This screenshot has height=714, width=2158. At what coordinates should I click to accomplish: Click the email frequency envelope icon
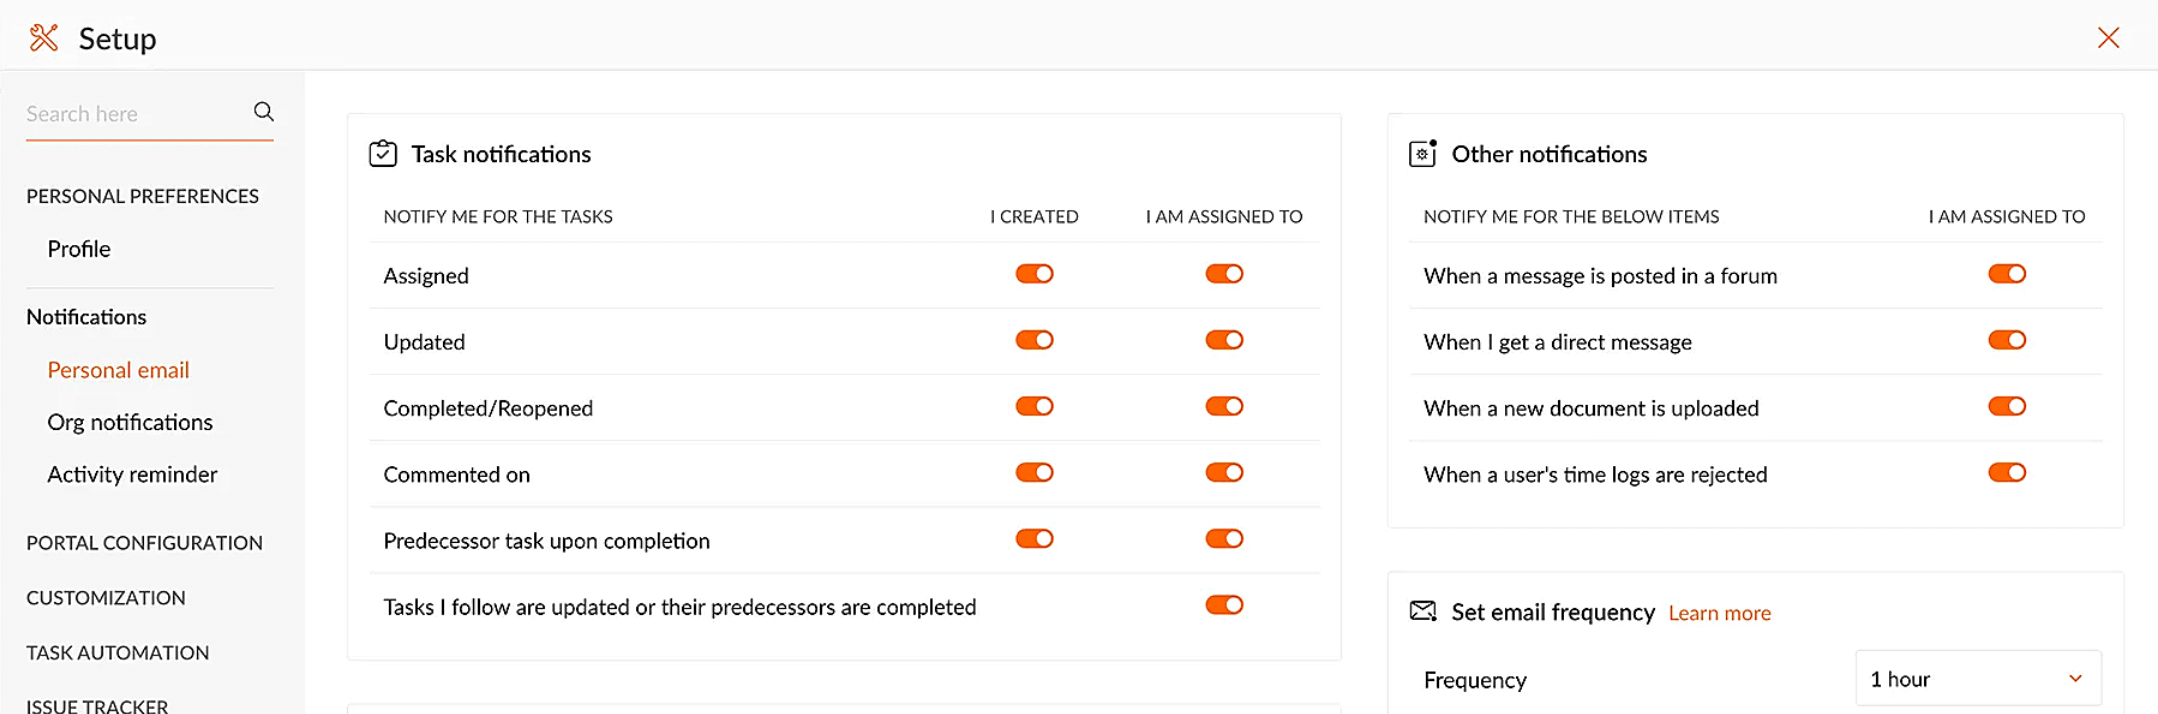pyautogui.click(x=1422, y=611)
